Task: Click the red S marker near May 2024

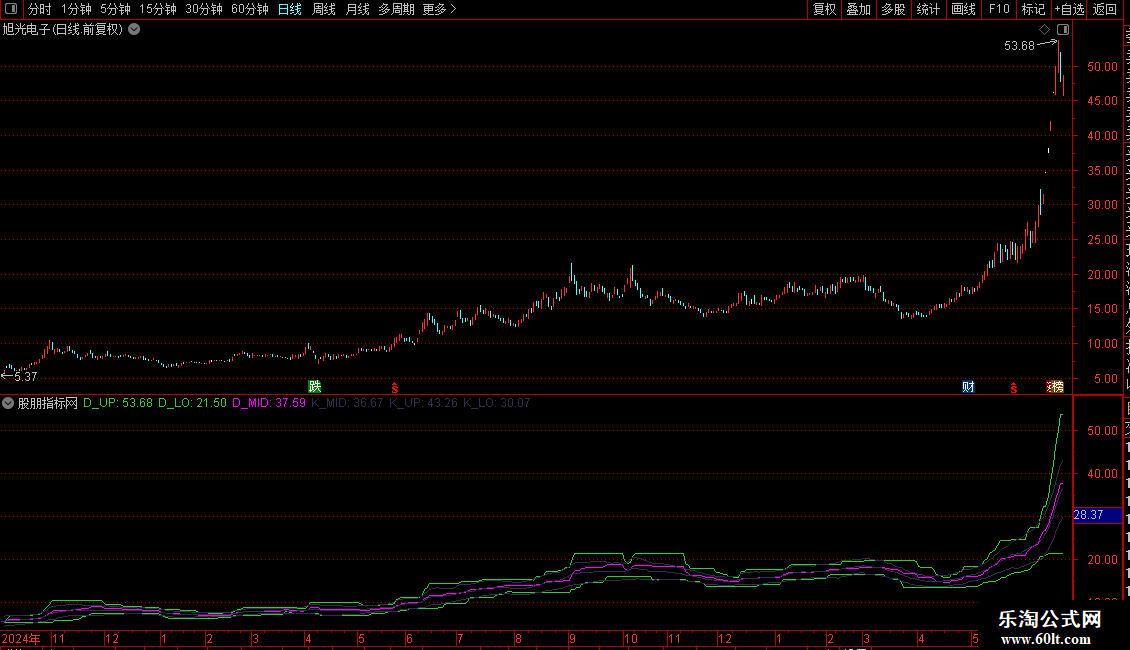Action: 394,388
